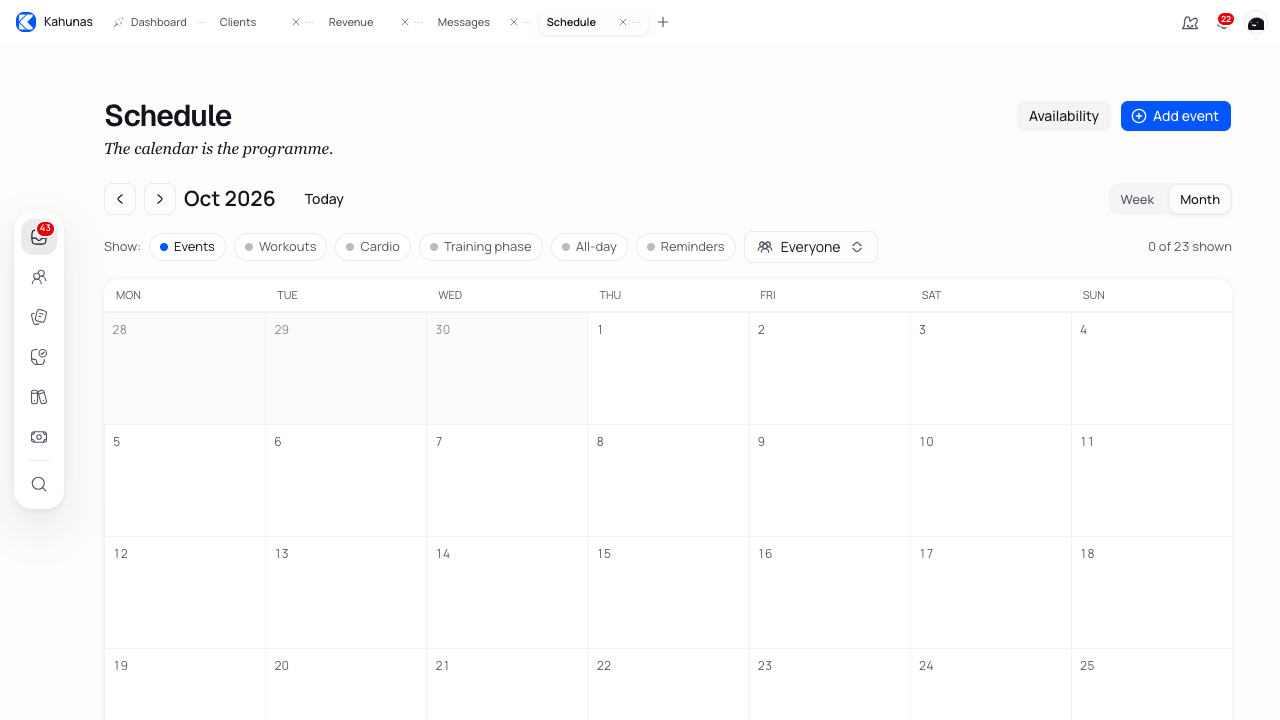1280x720 pixels.
Task: Click the Add event button
Action: [1176, 116]
